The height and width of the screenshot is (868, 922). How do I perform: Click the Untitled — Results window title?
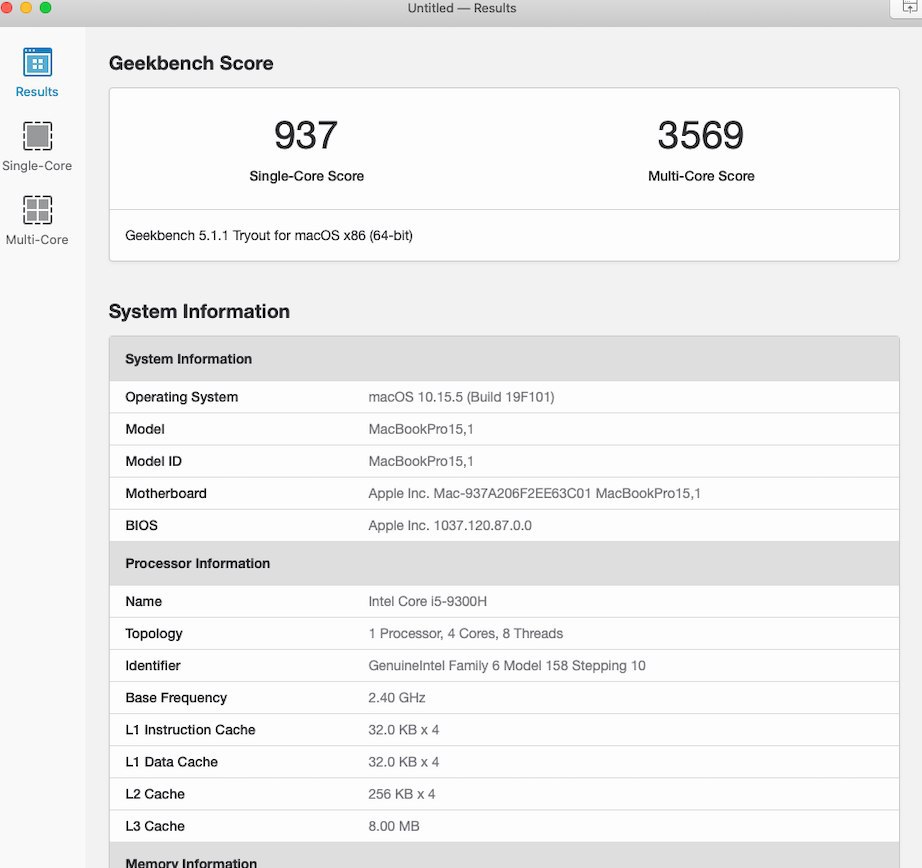462,8
